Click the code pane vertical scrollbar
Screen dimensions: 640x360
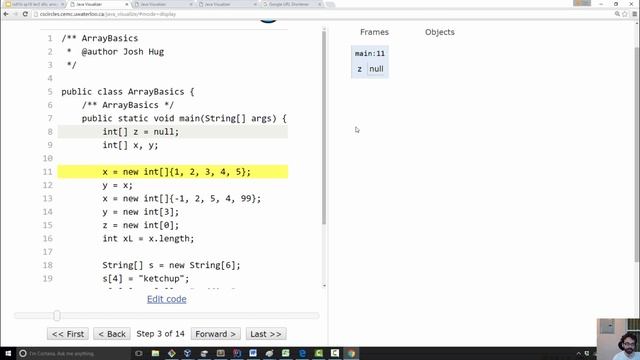point(324,128)
